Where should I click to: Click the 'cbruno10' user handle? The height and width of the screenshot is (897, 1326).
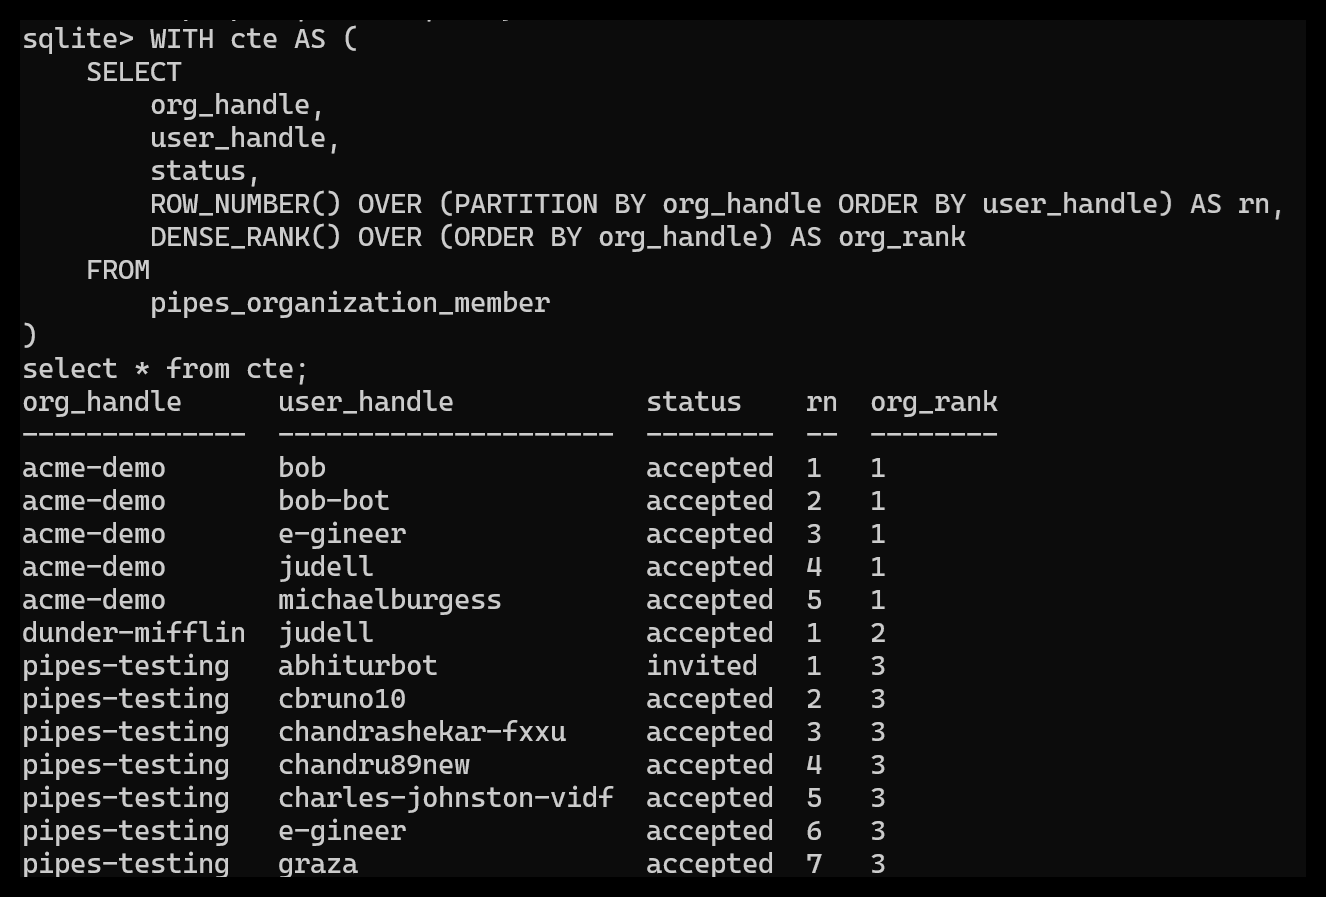(x=342, y=699)
